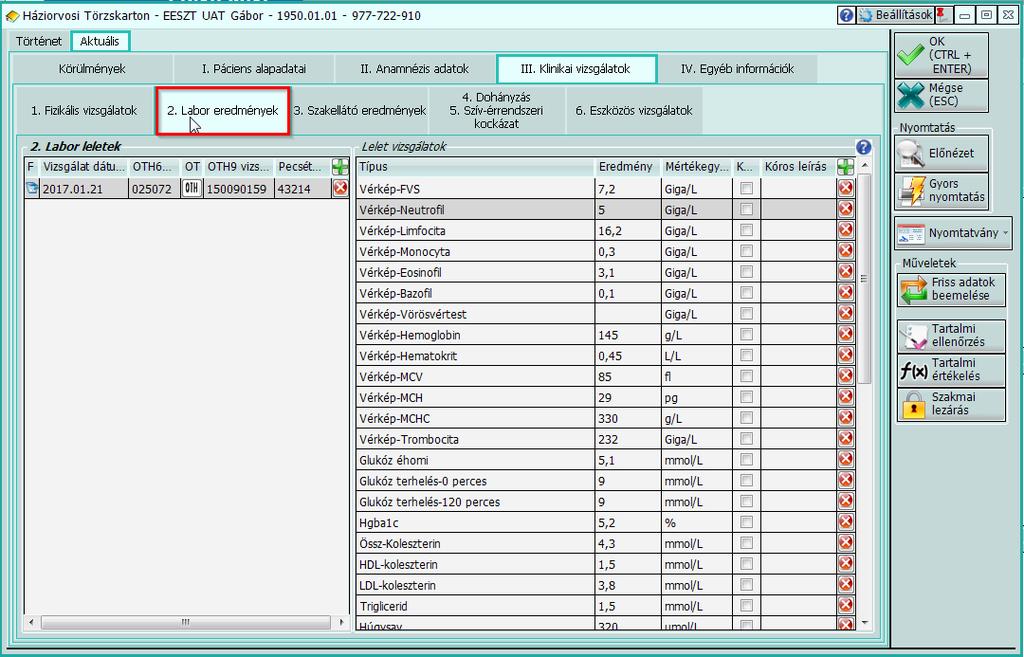The height and width of the screenshot is (657, 1024).
Task: Remove the Vérkép-Vörösvértest row
Action: pos(846,314)
